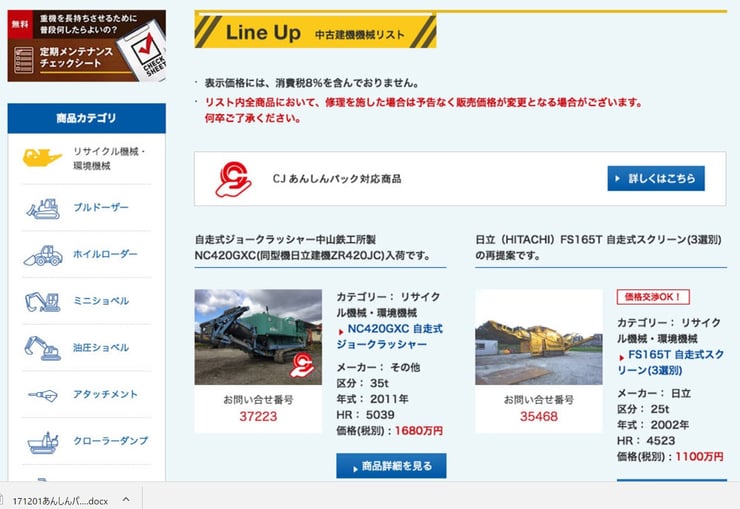The height and width of the screenshot is (509, 740).
Task: Click the mini shovel icon
Action: tap(42, 302)
